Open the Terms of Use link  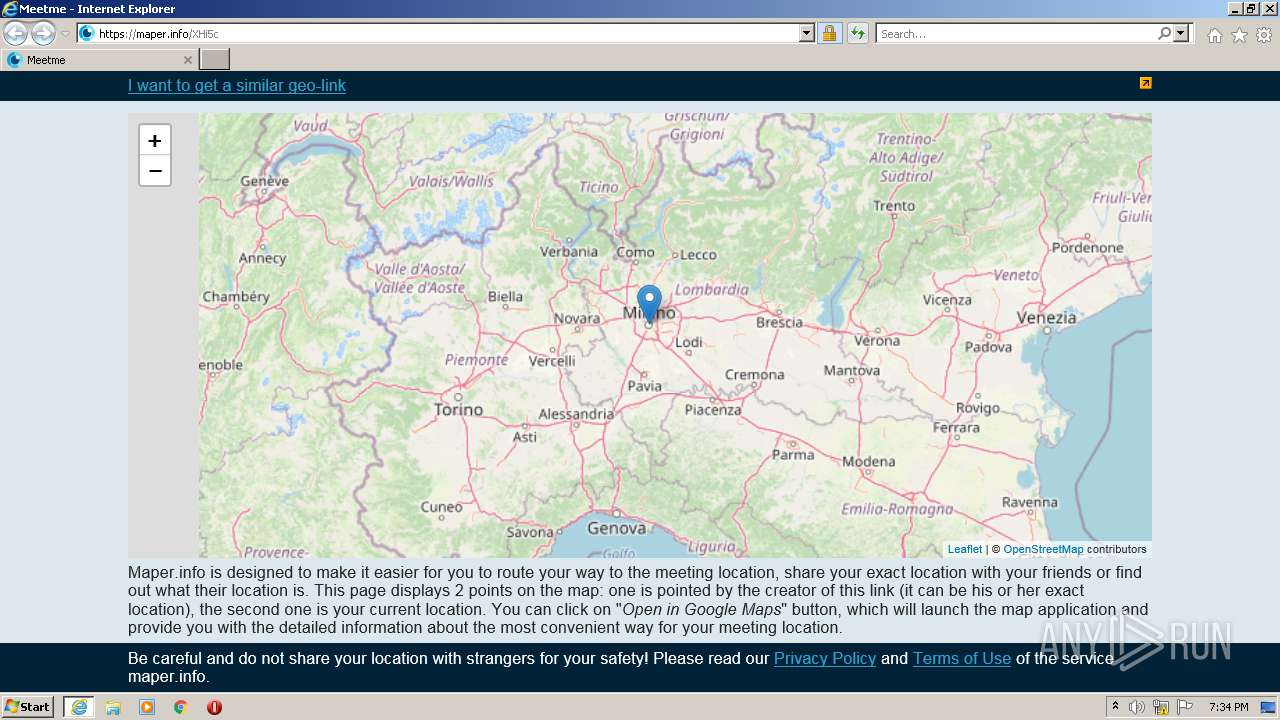[962, 658]
